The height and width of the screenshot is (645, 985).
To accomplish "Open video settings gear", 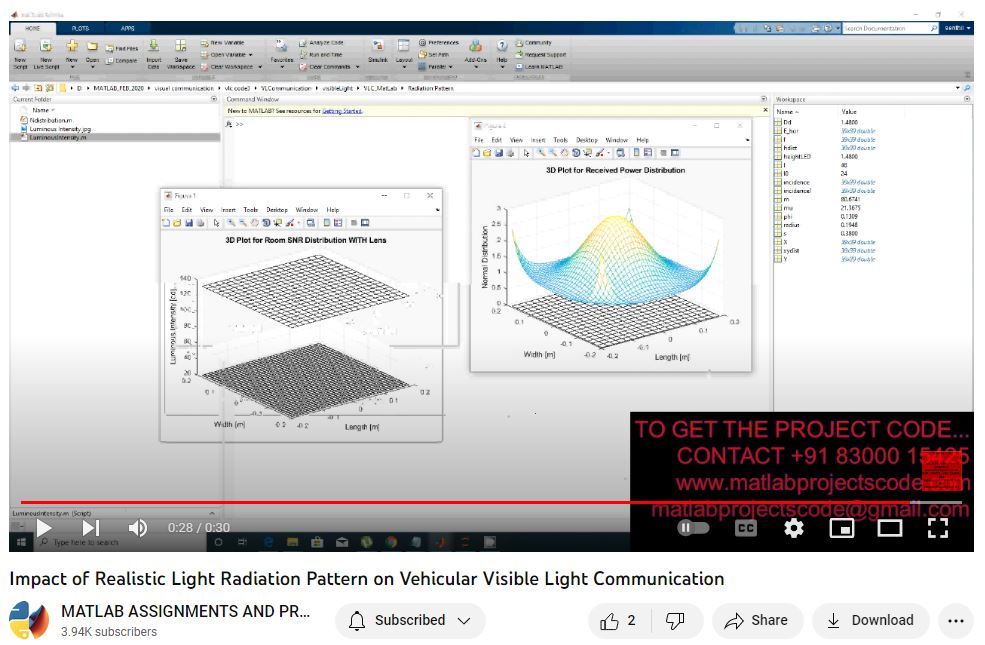I will [x=793, y=528].
